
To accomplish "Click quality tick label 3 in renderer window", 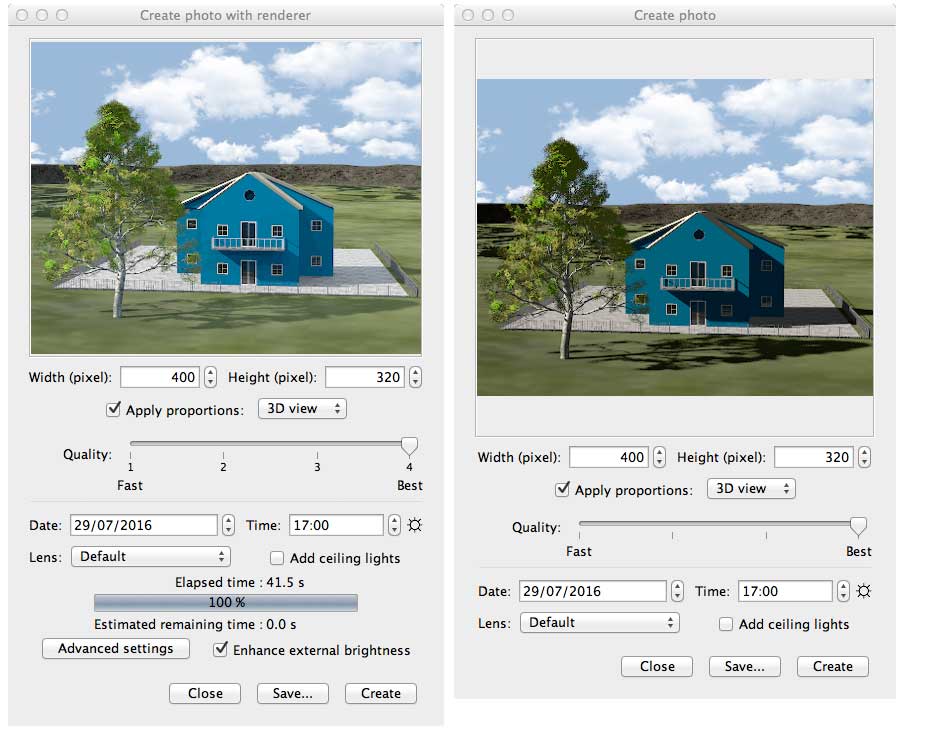I will coord(317,467).
